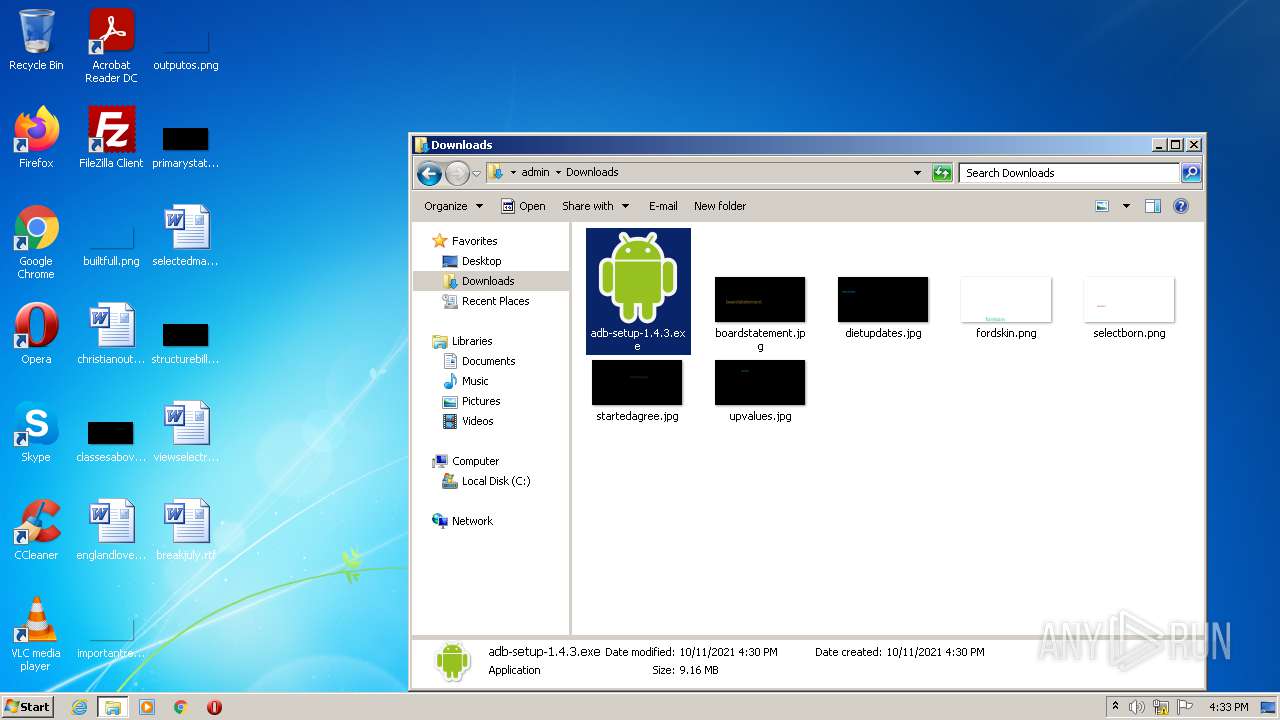Open Skype desktop shortcut

pyautogui.click(x=36, y=431)
